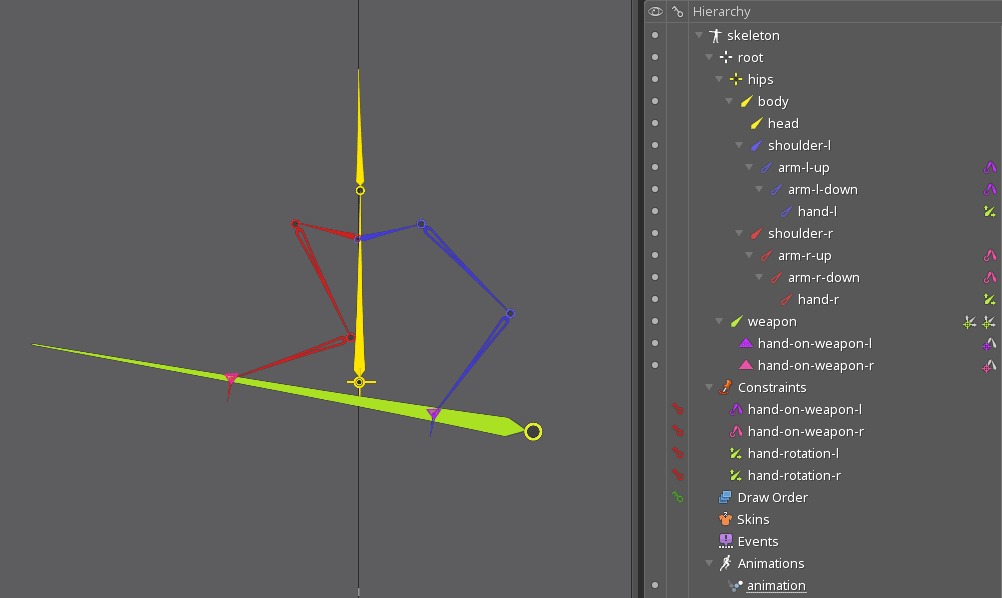Viewport: 1002px width, 598px height.
Task: Toggle the visibility dot for the head bone
Action: (x=655, y=123)
